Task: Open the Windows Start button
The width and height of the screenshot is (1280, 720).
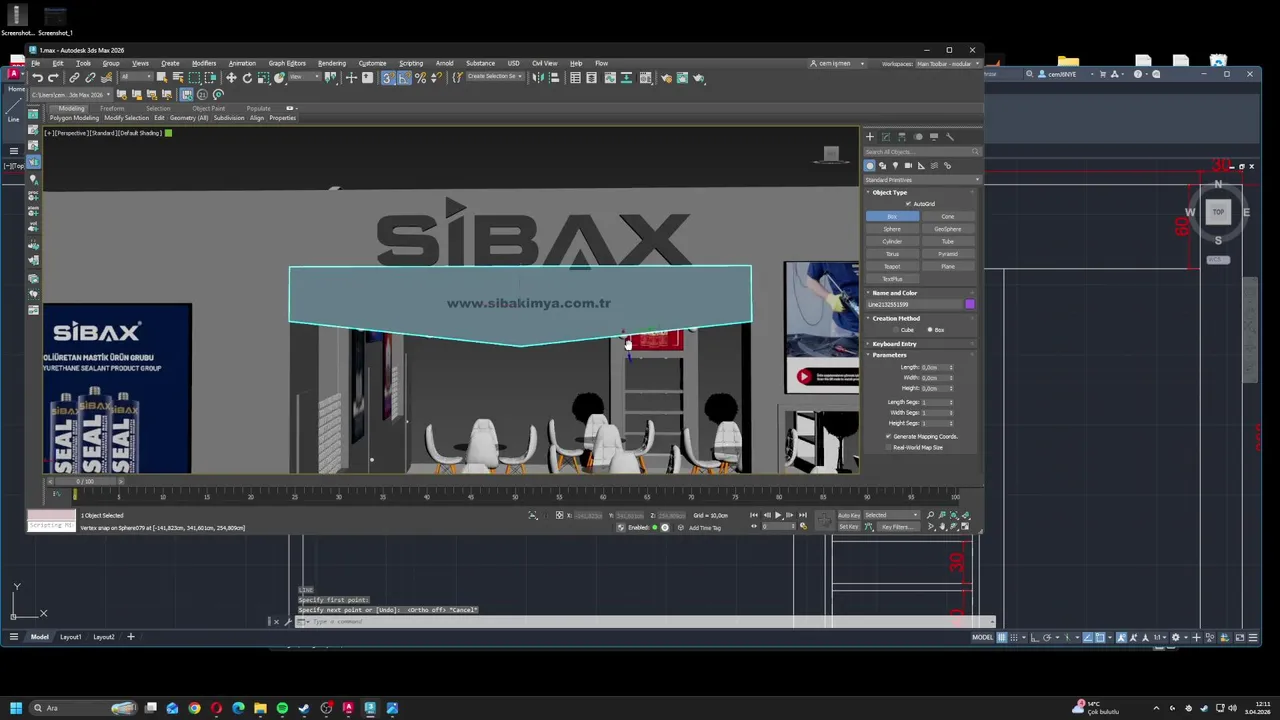Action: (x=15, y=708)
